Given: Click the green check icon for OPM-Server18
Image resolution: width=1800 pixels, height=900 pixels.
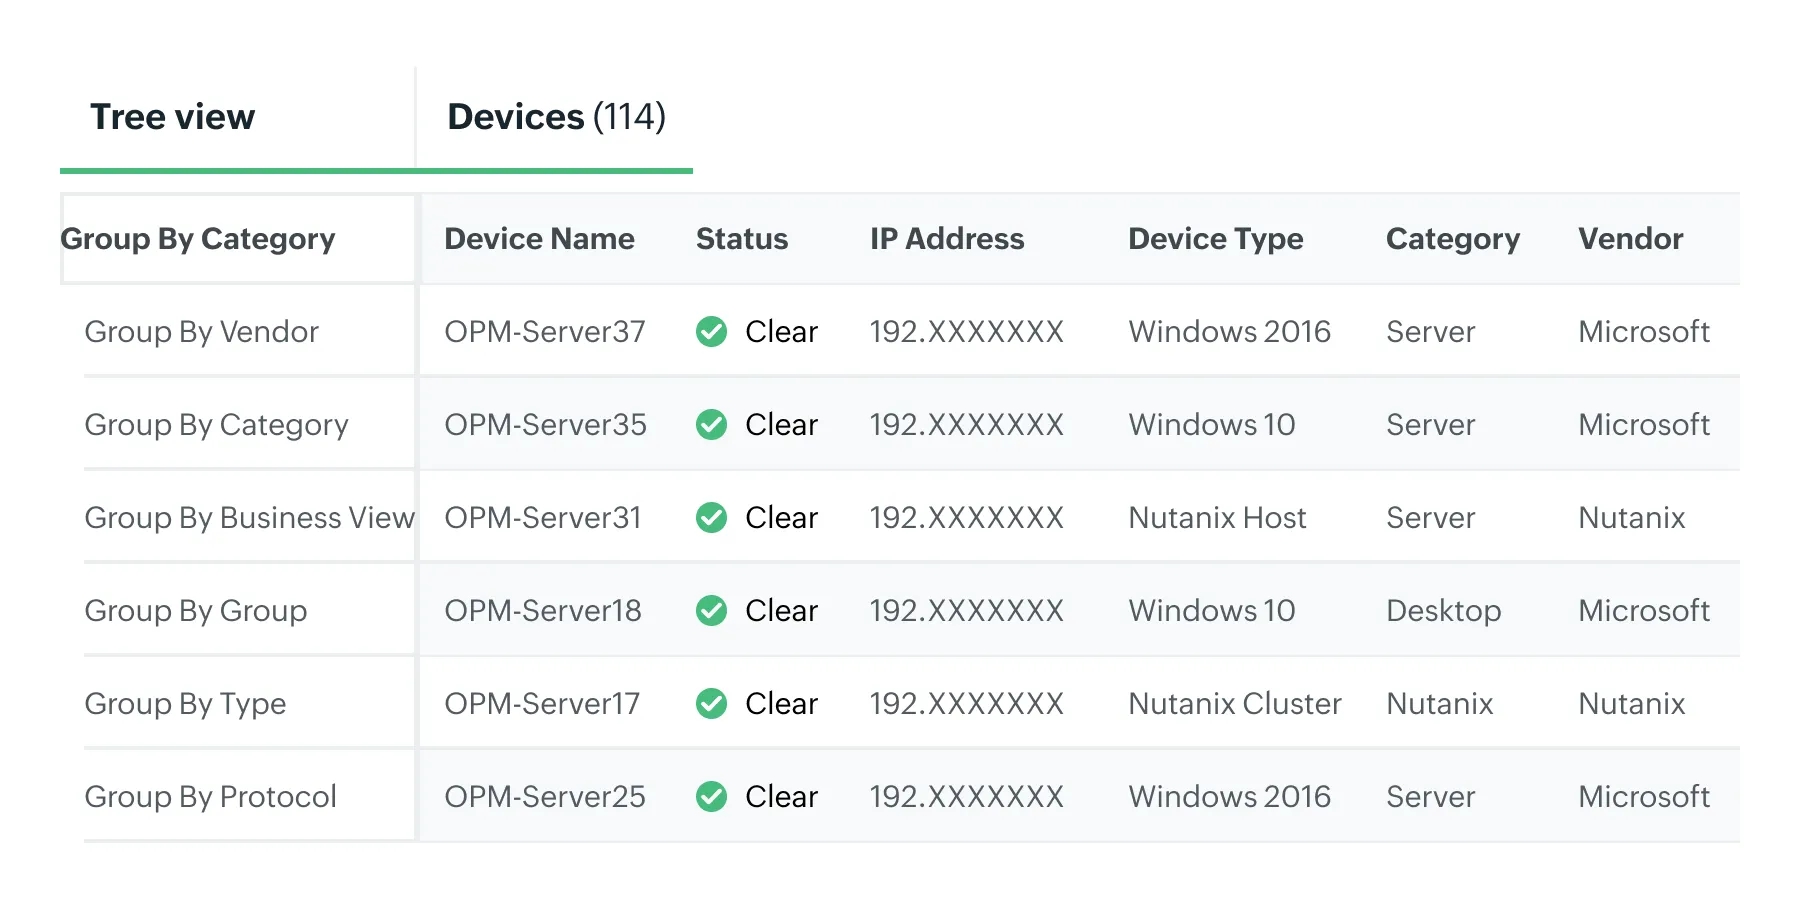Looking at the screenshot, I should click(712, 610).
